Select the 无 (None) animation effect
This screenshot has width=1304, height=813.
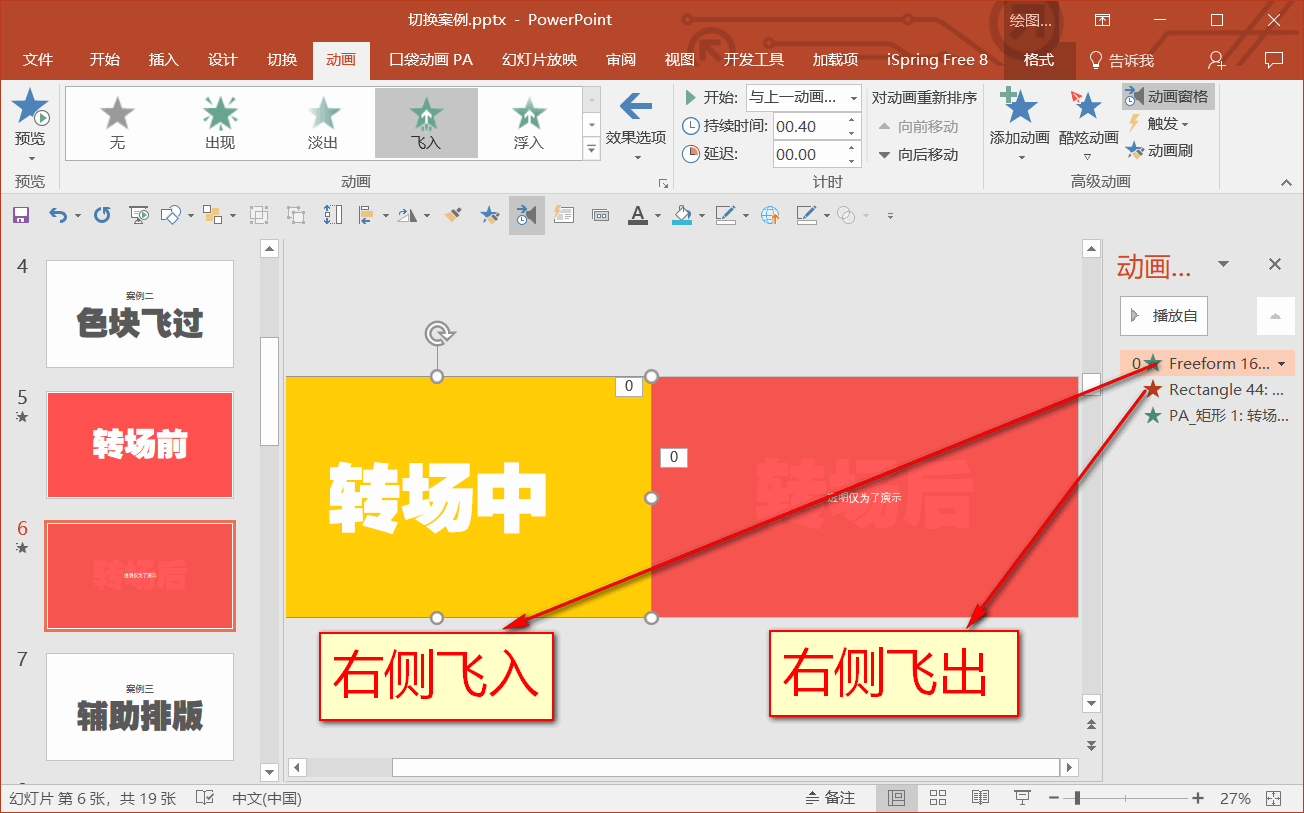point(117,123)
